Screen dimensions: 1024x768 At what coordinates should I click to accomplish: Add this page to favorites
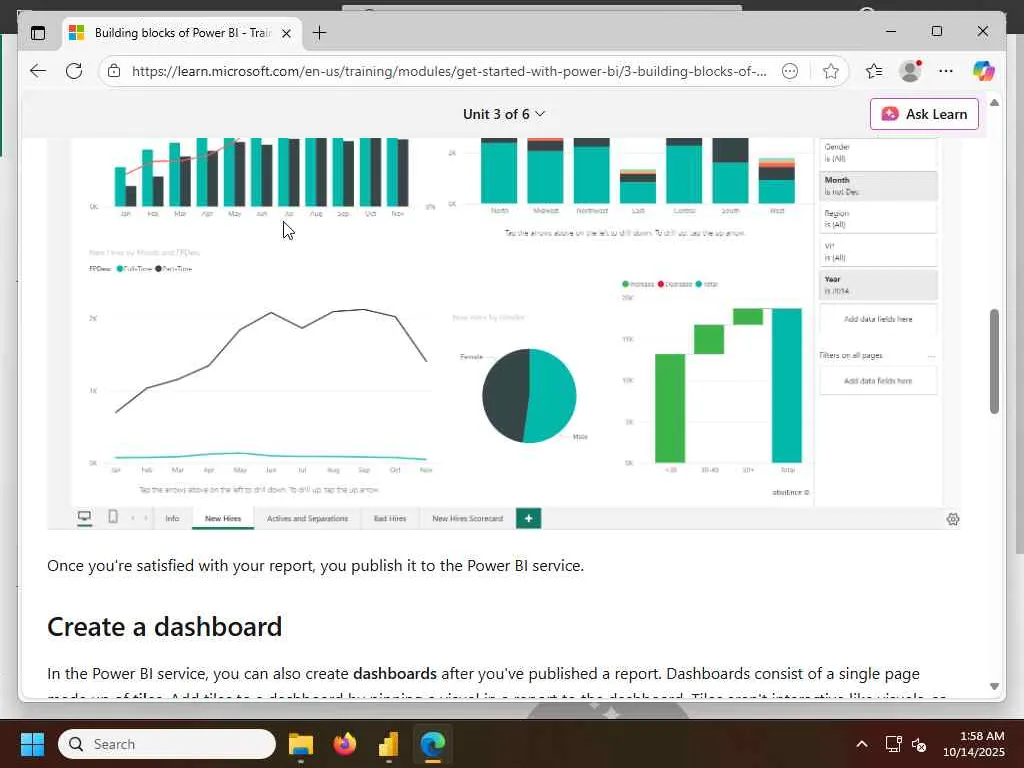pyautogui.click(x=830, y=71)
